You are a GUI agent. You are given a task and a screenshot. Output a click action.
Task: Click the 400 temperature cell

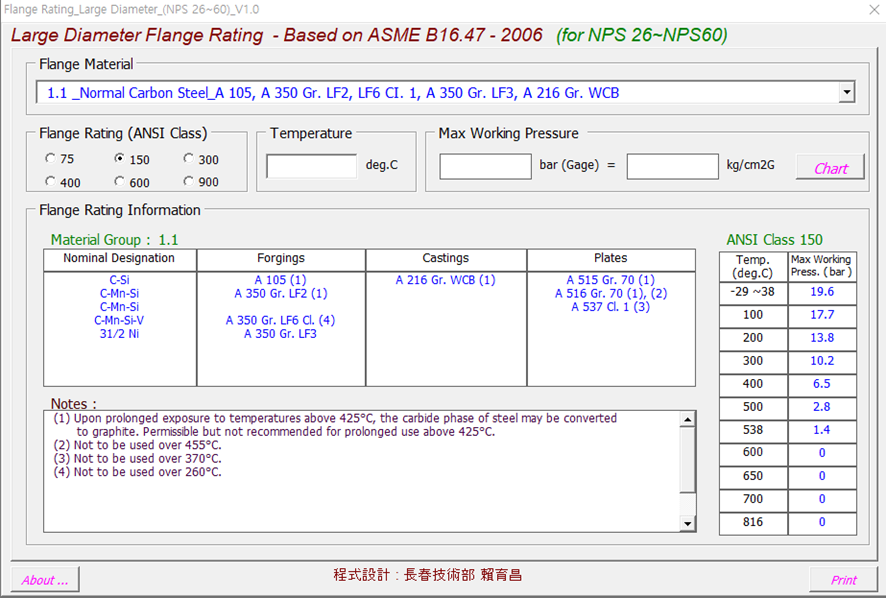pyautogui.click(x=753, y=384)
